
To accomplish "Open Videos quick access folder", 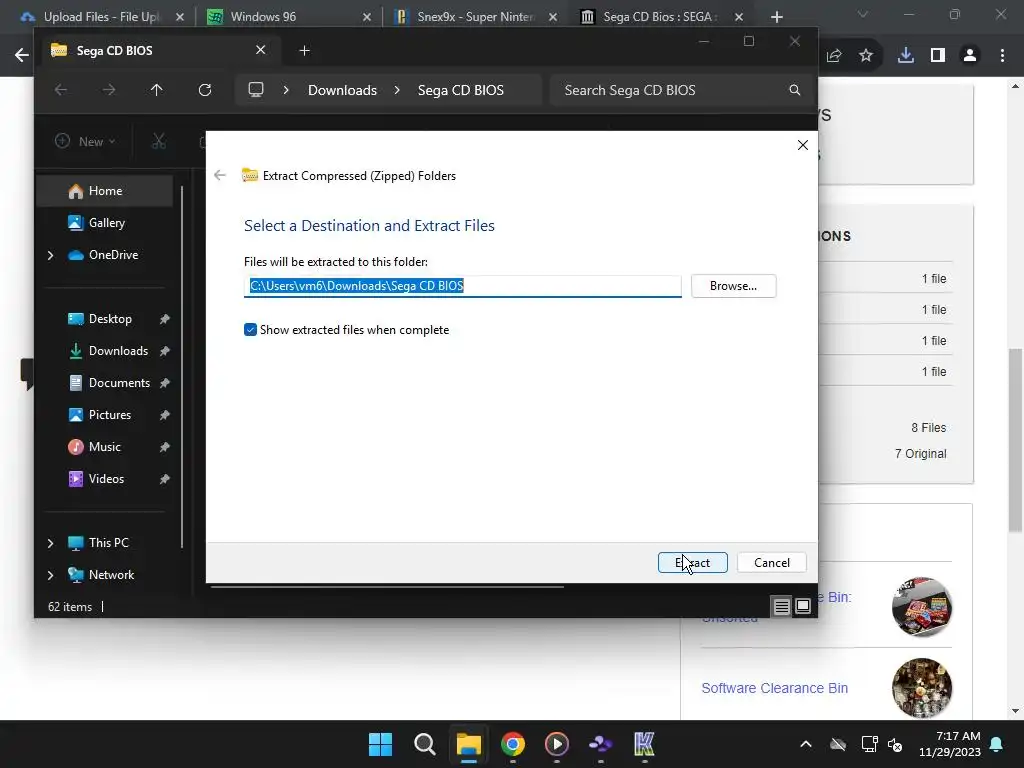I will pos(104,479).
